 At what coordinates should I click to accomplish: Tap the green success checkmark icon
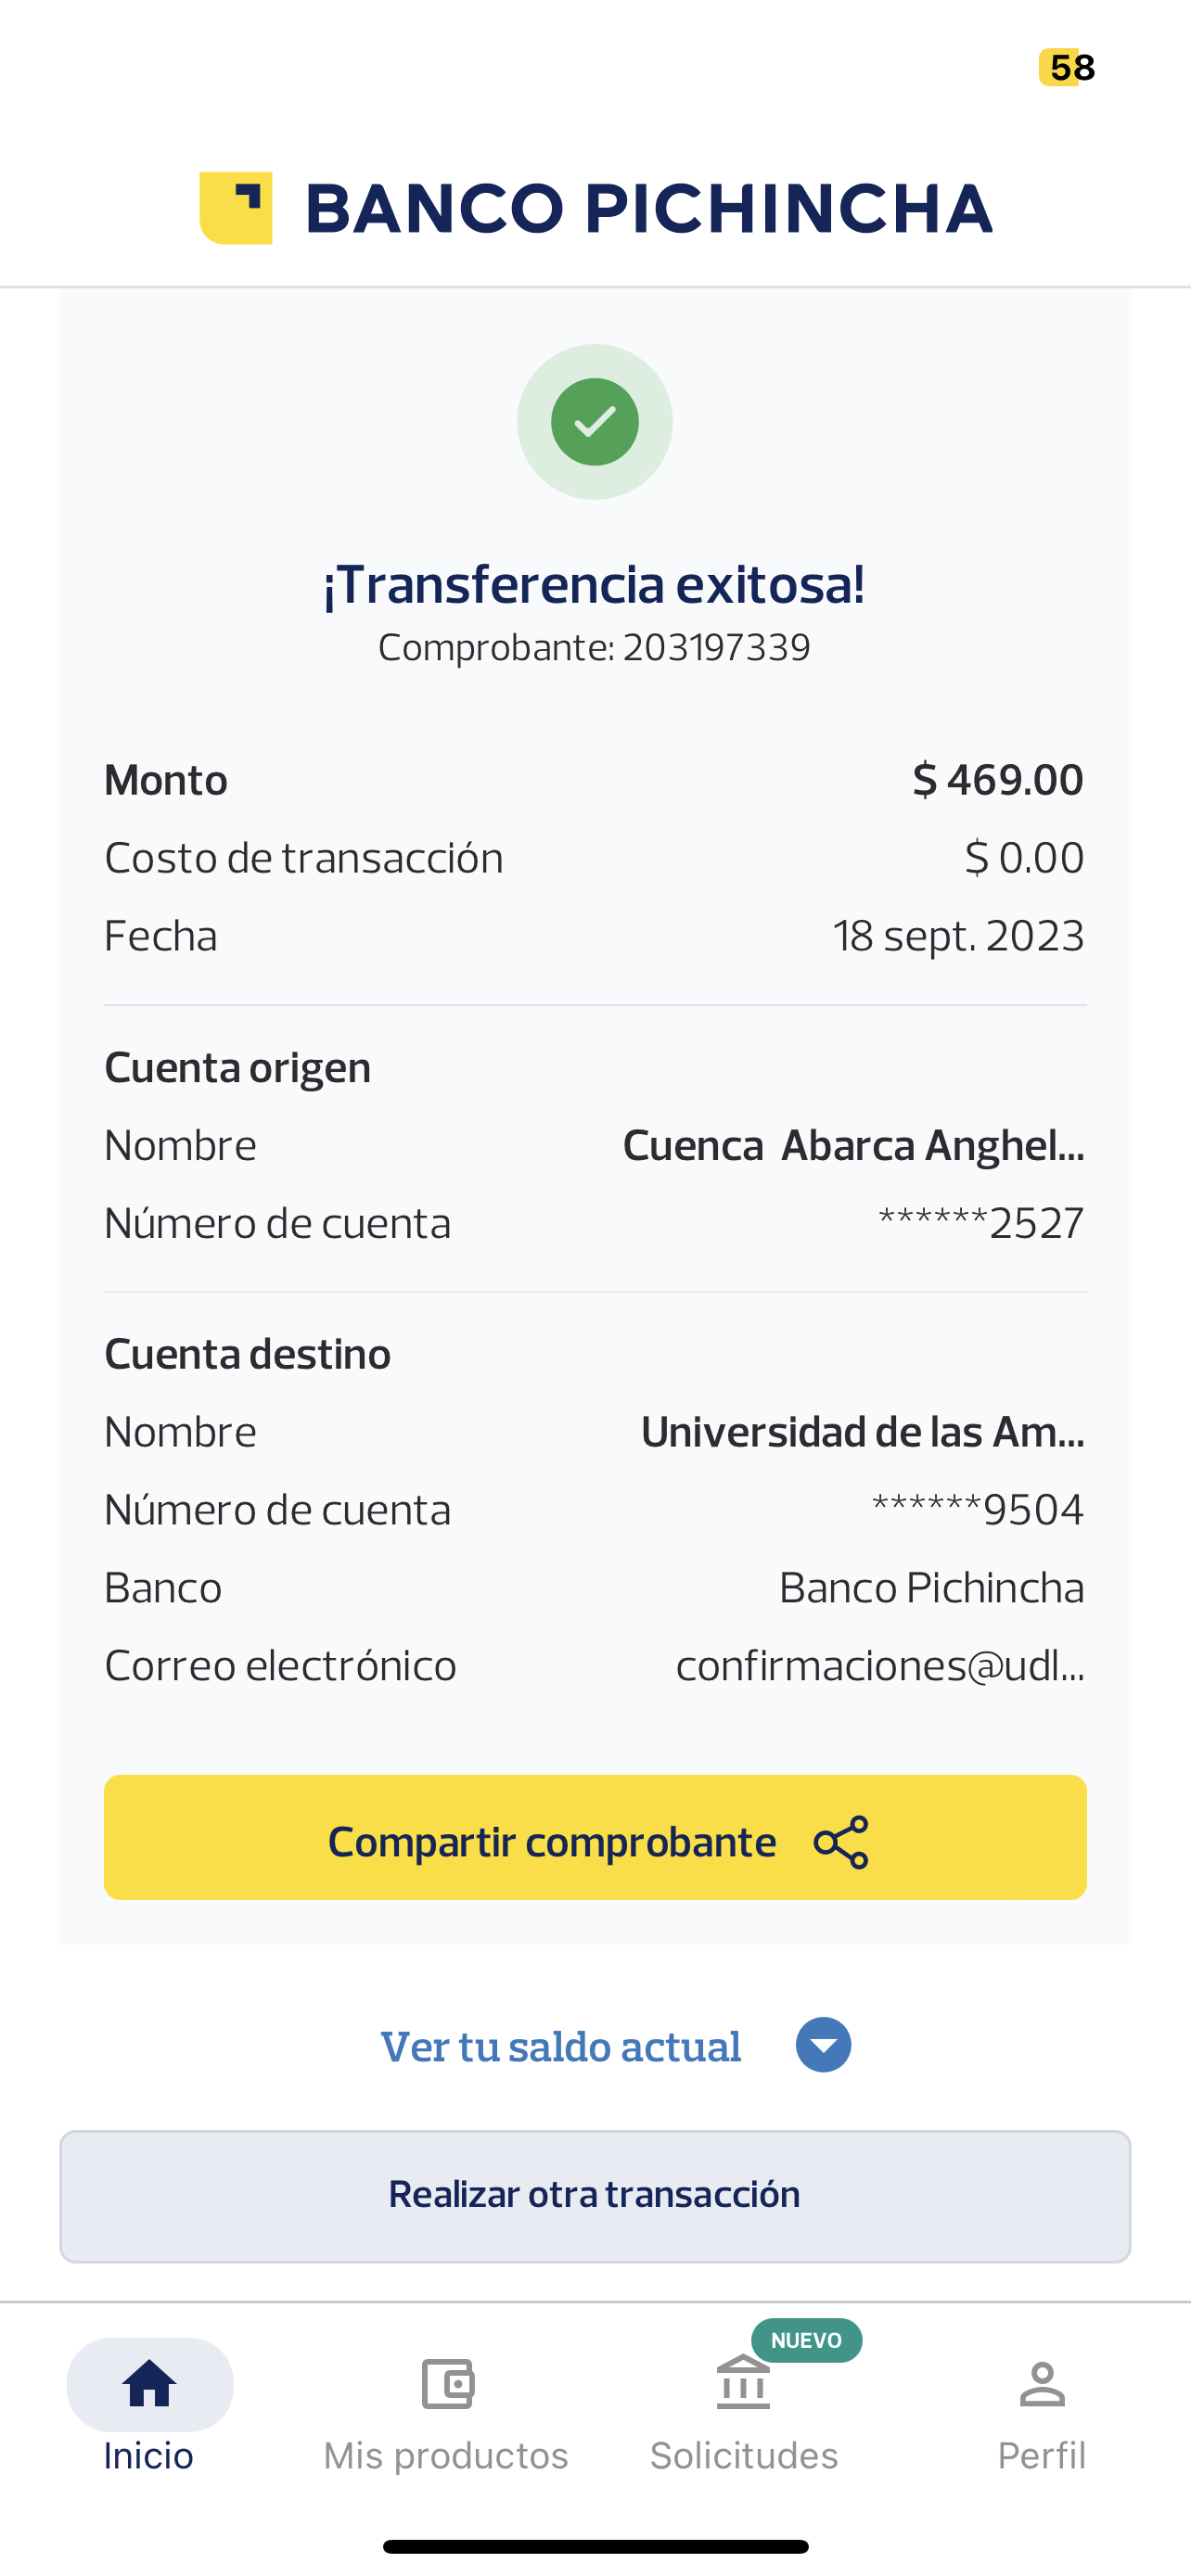click(595, 422)
